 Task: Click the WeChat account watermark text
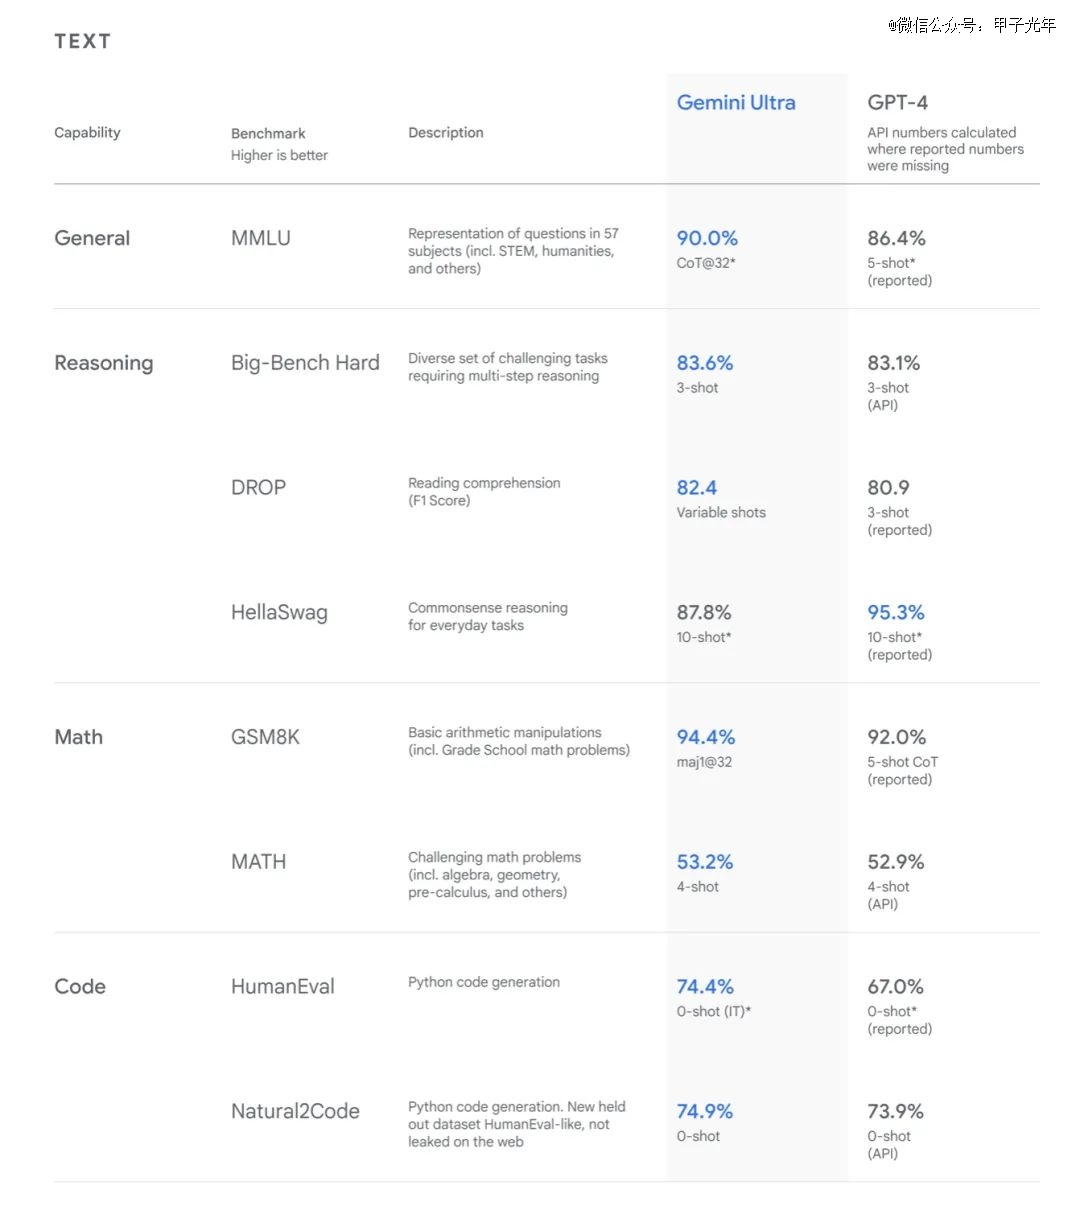coord(972,25)
